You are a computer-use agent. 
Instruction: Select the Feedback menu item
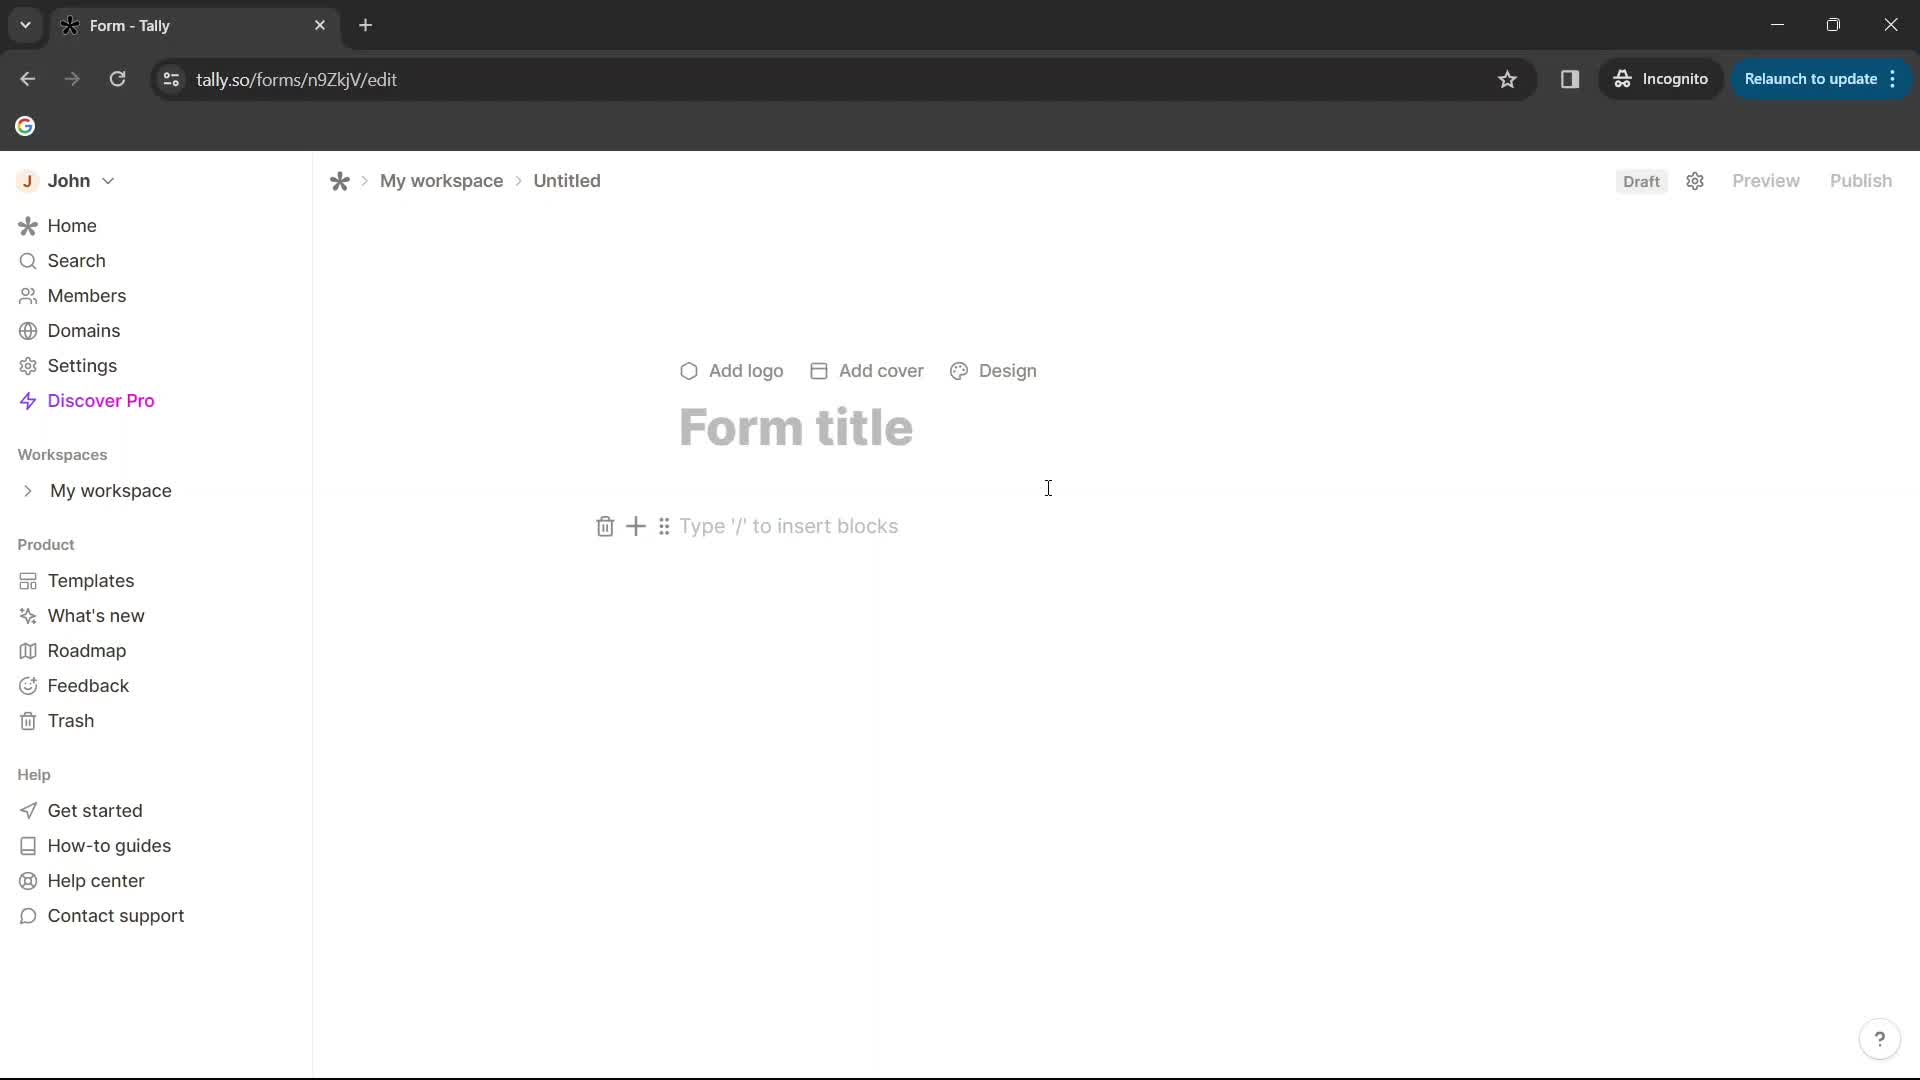point(88,684)
